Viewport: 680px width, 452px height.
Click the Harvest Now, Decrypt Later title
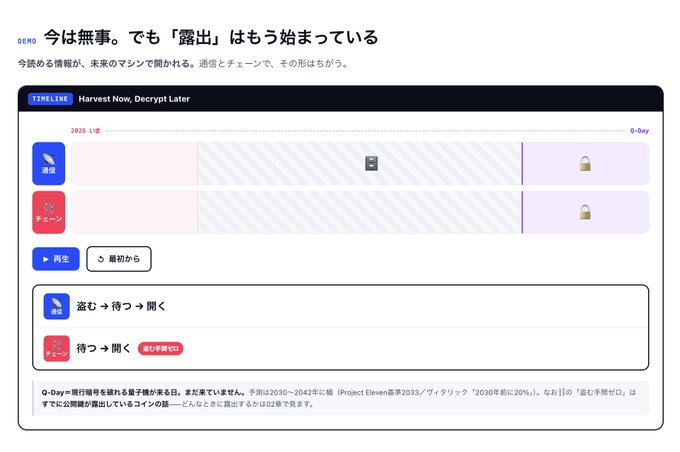tap(134, 99)
